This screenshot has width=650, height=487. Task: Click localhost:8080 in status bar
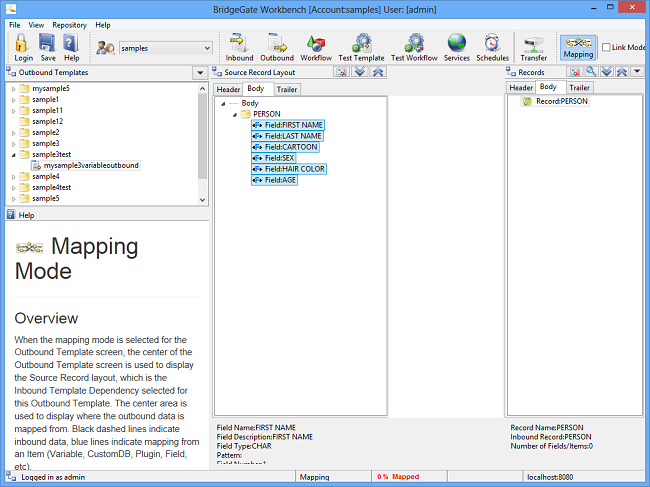pyautogui.click(x=550, y=477)
